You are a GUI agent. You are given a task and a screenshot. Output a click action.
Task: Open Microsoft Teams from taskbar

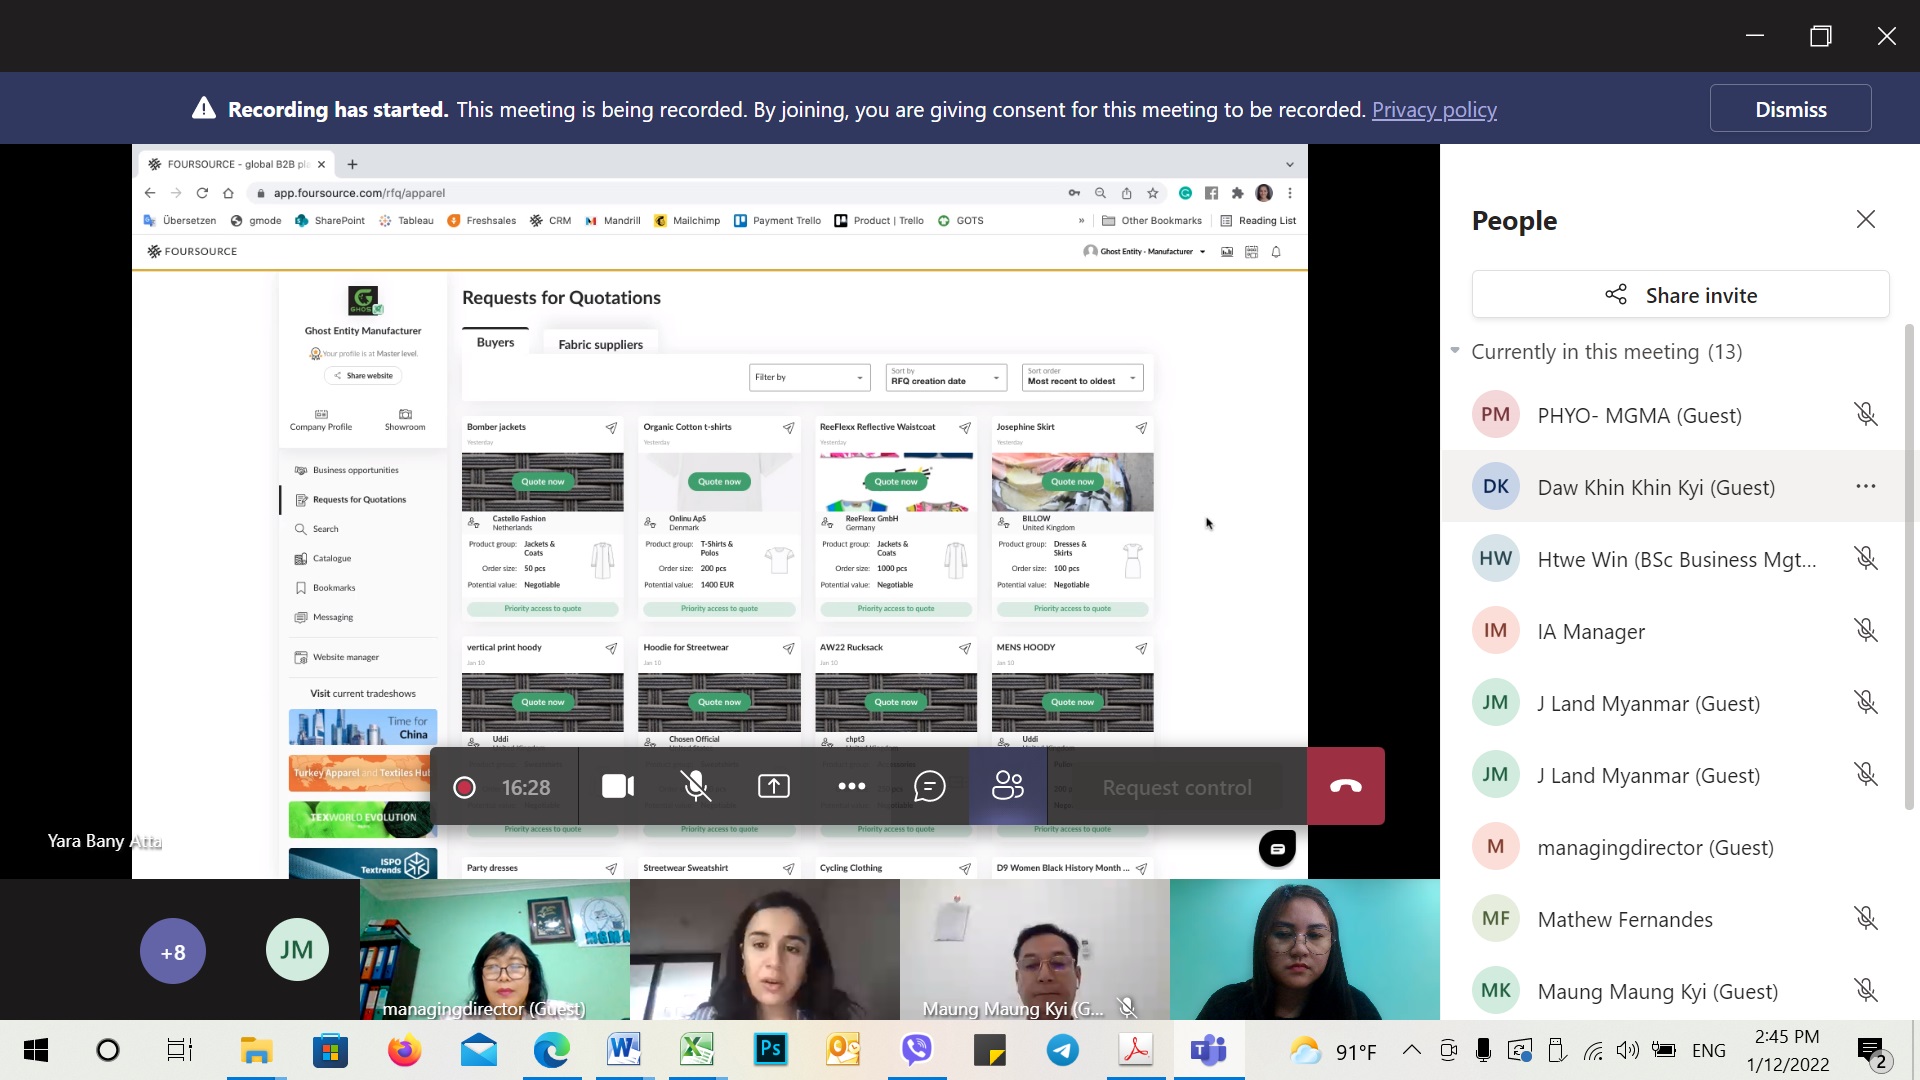pyautogui.click(x=1209, y=1050)
